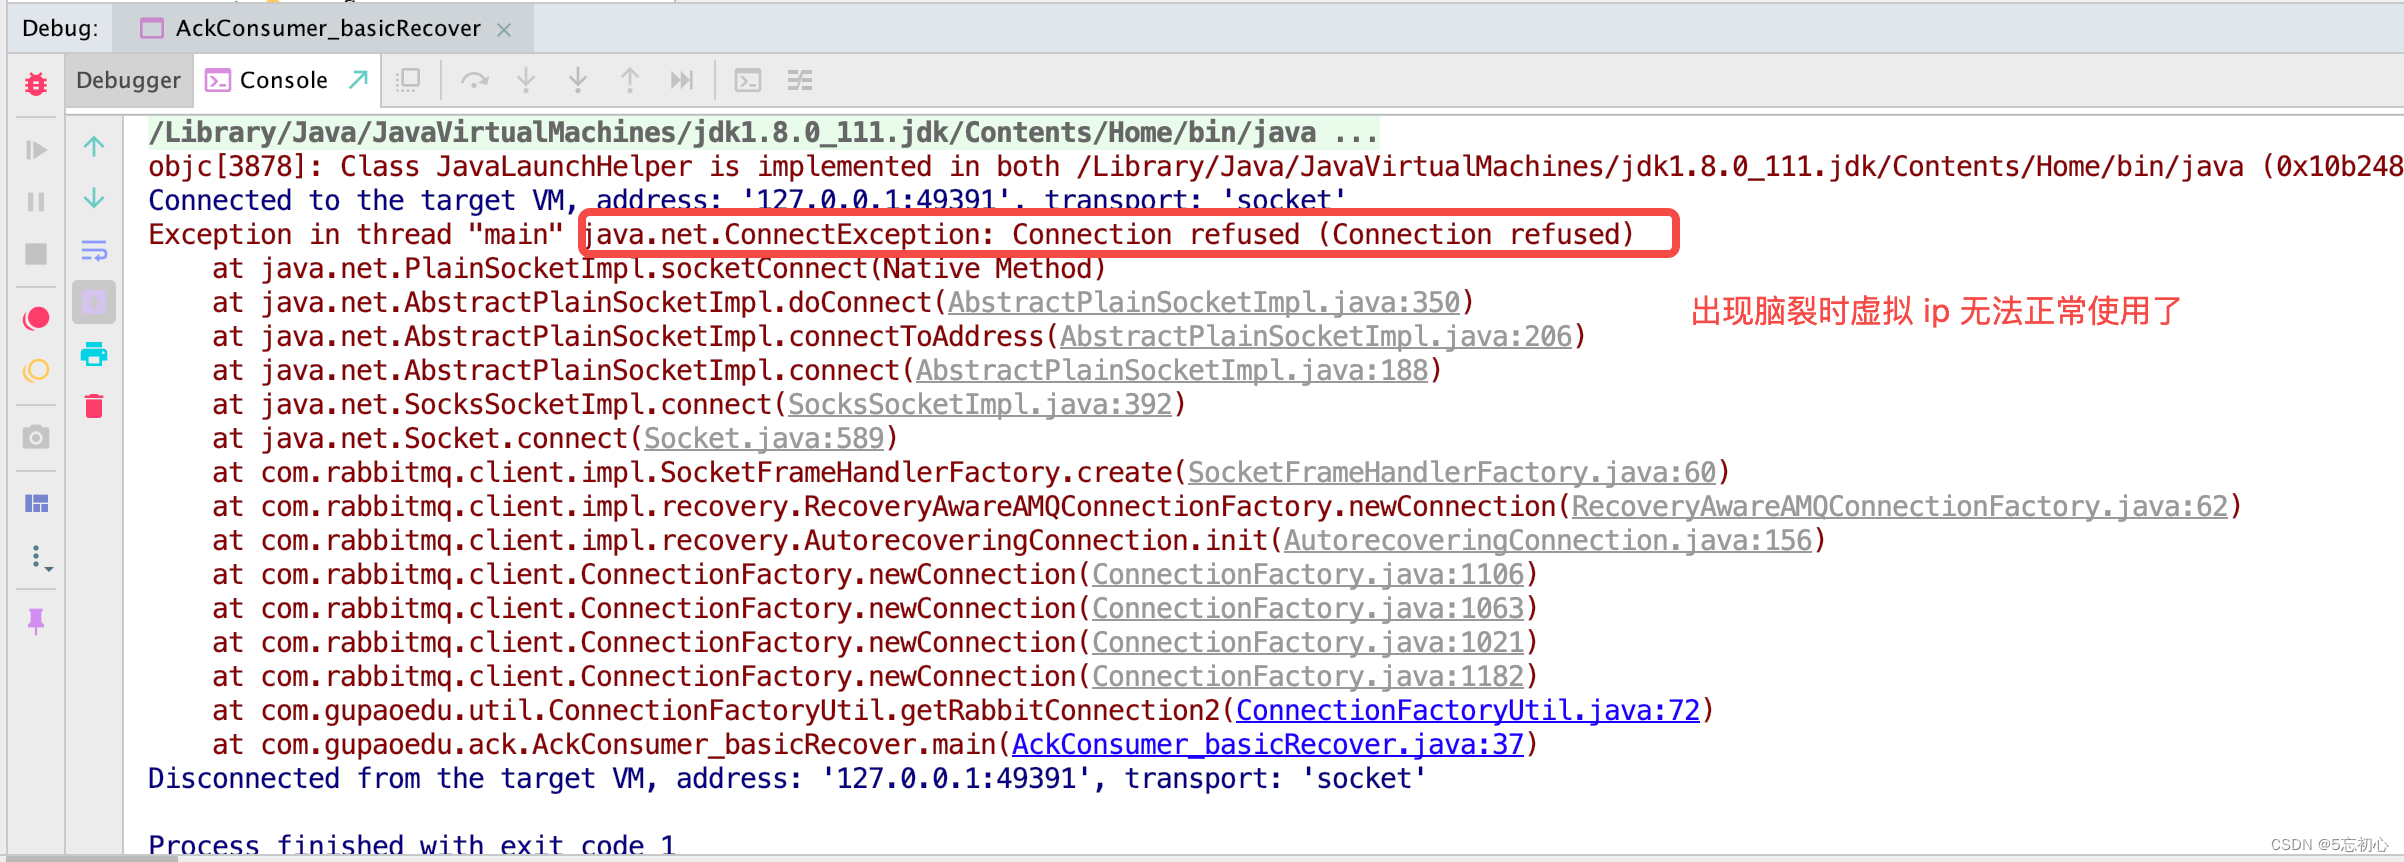Screen dimensions: 2404x862
Task: Open the debugger settings dropdown (three dots)
Action: [x=40, y=557]
